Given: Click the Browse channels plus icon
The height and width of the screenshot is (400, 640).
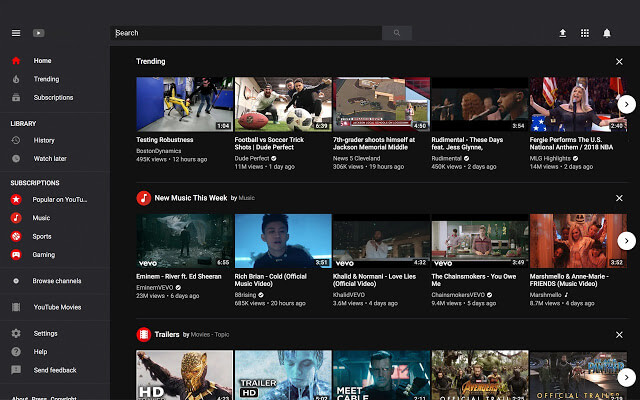Looking at the screenshot, I should (16, 281).
